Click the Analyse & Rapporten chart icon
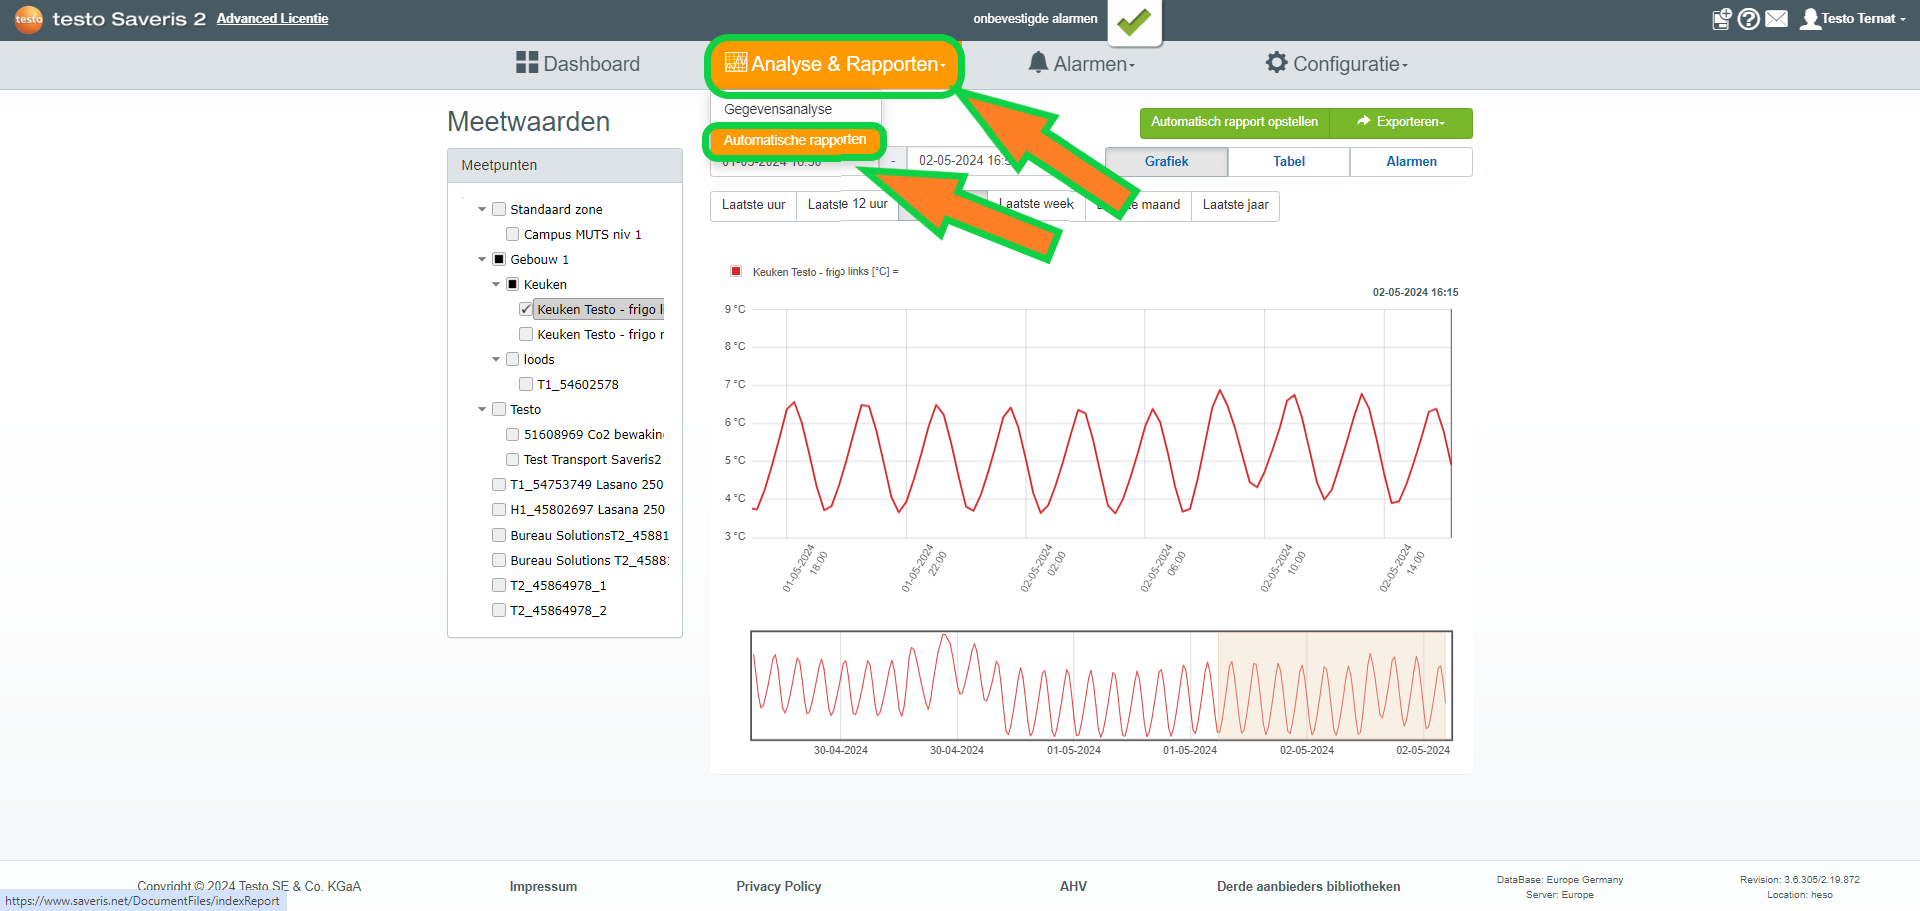Screen dimensions: 1920x911 [736, 63]
